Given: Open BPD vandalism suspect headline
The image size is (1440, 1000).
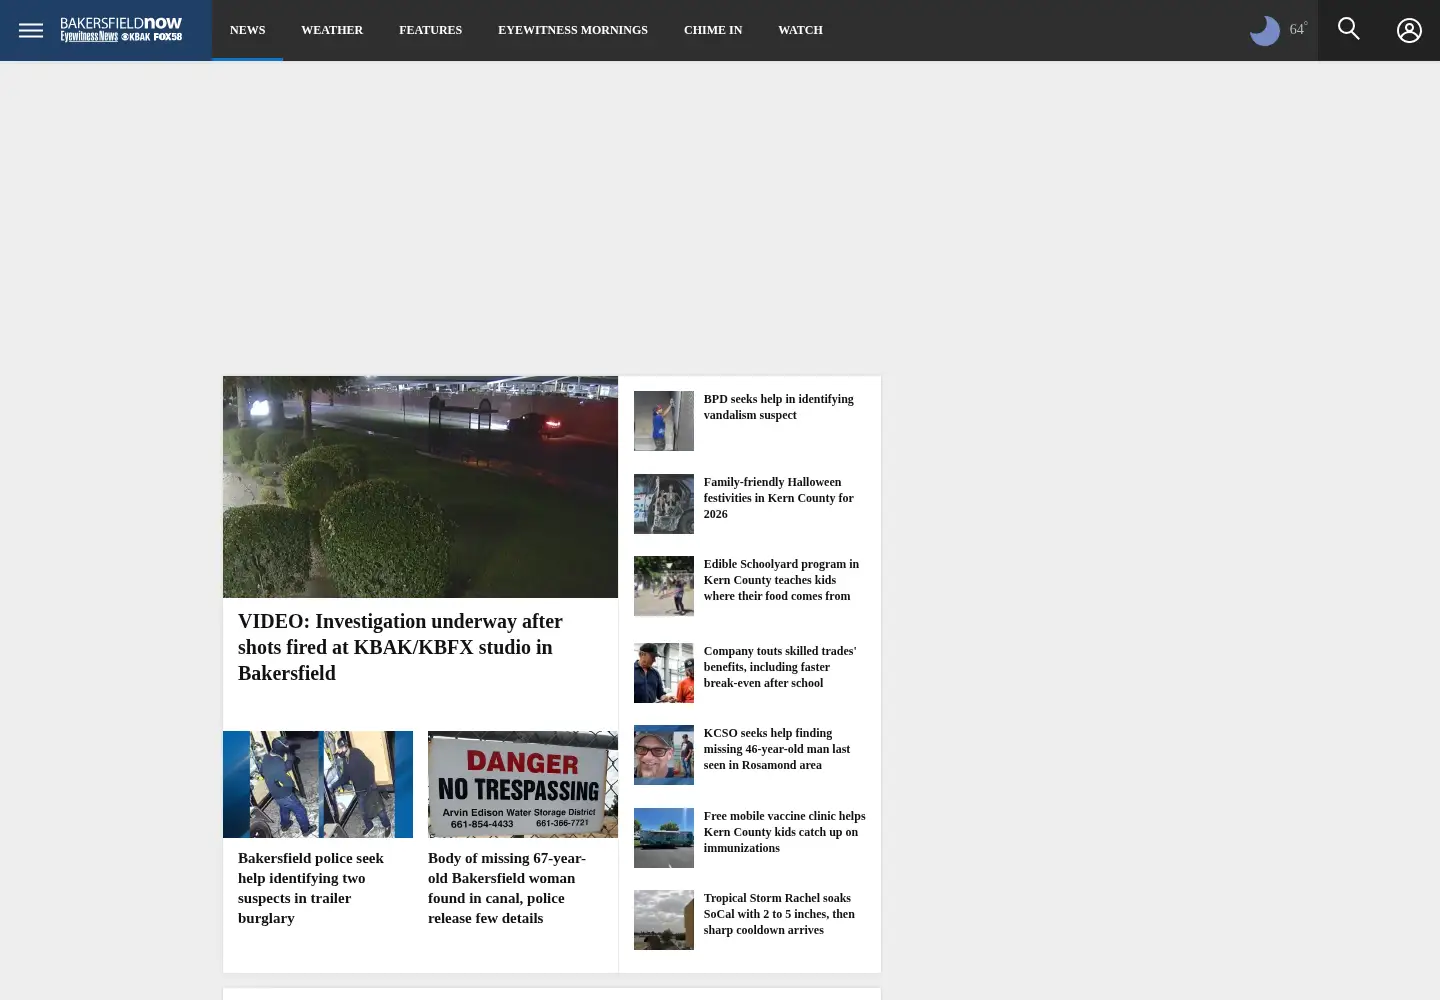Looking at the screenshot, I should (778, 407).
